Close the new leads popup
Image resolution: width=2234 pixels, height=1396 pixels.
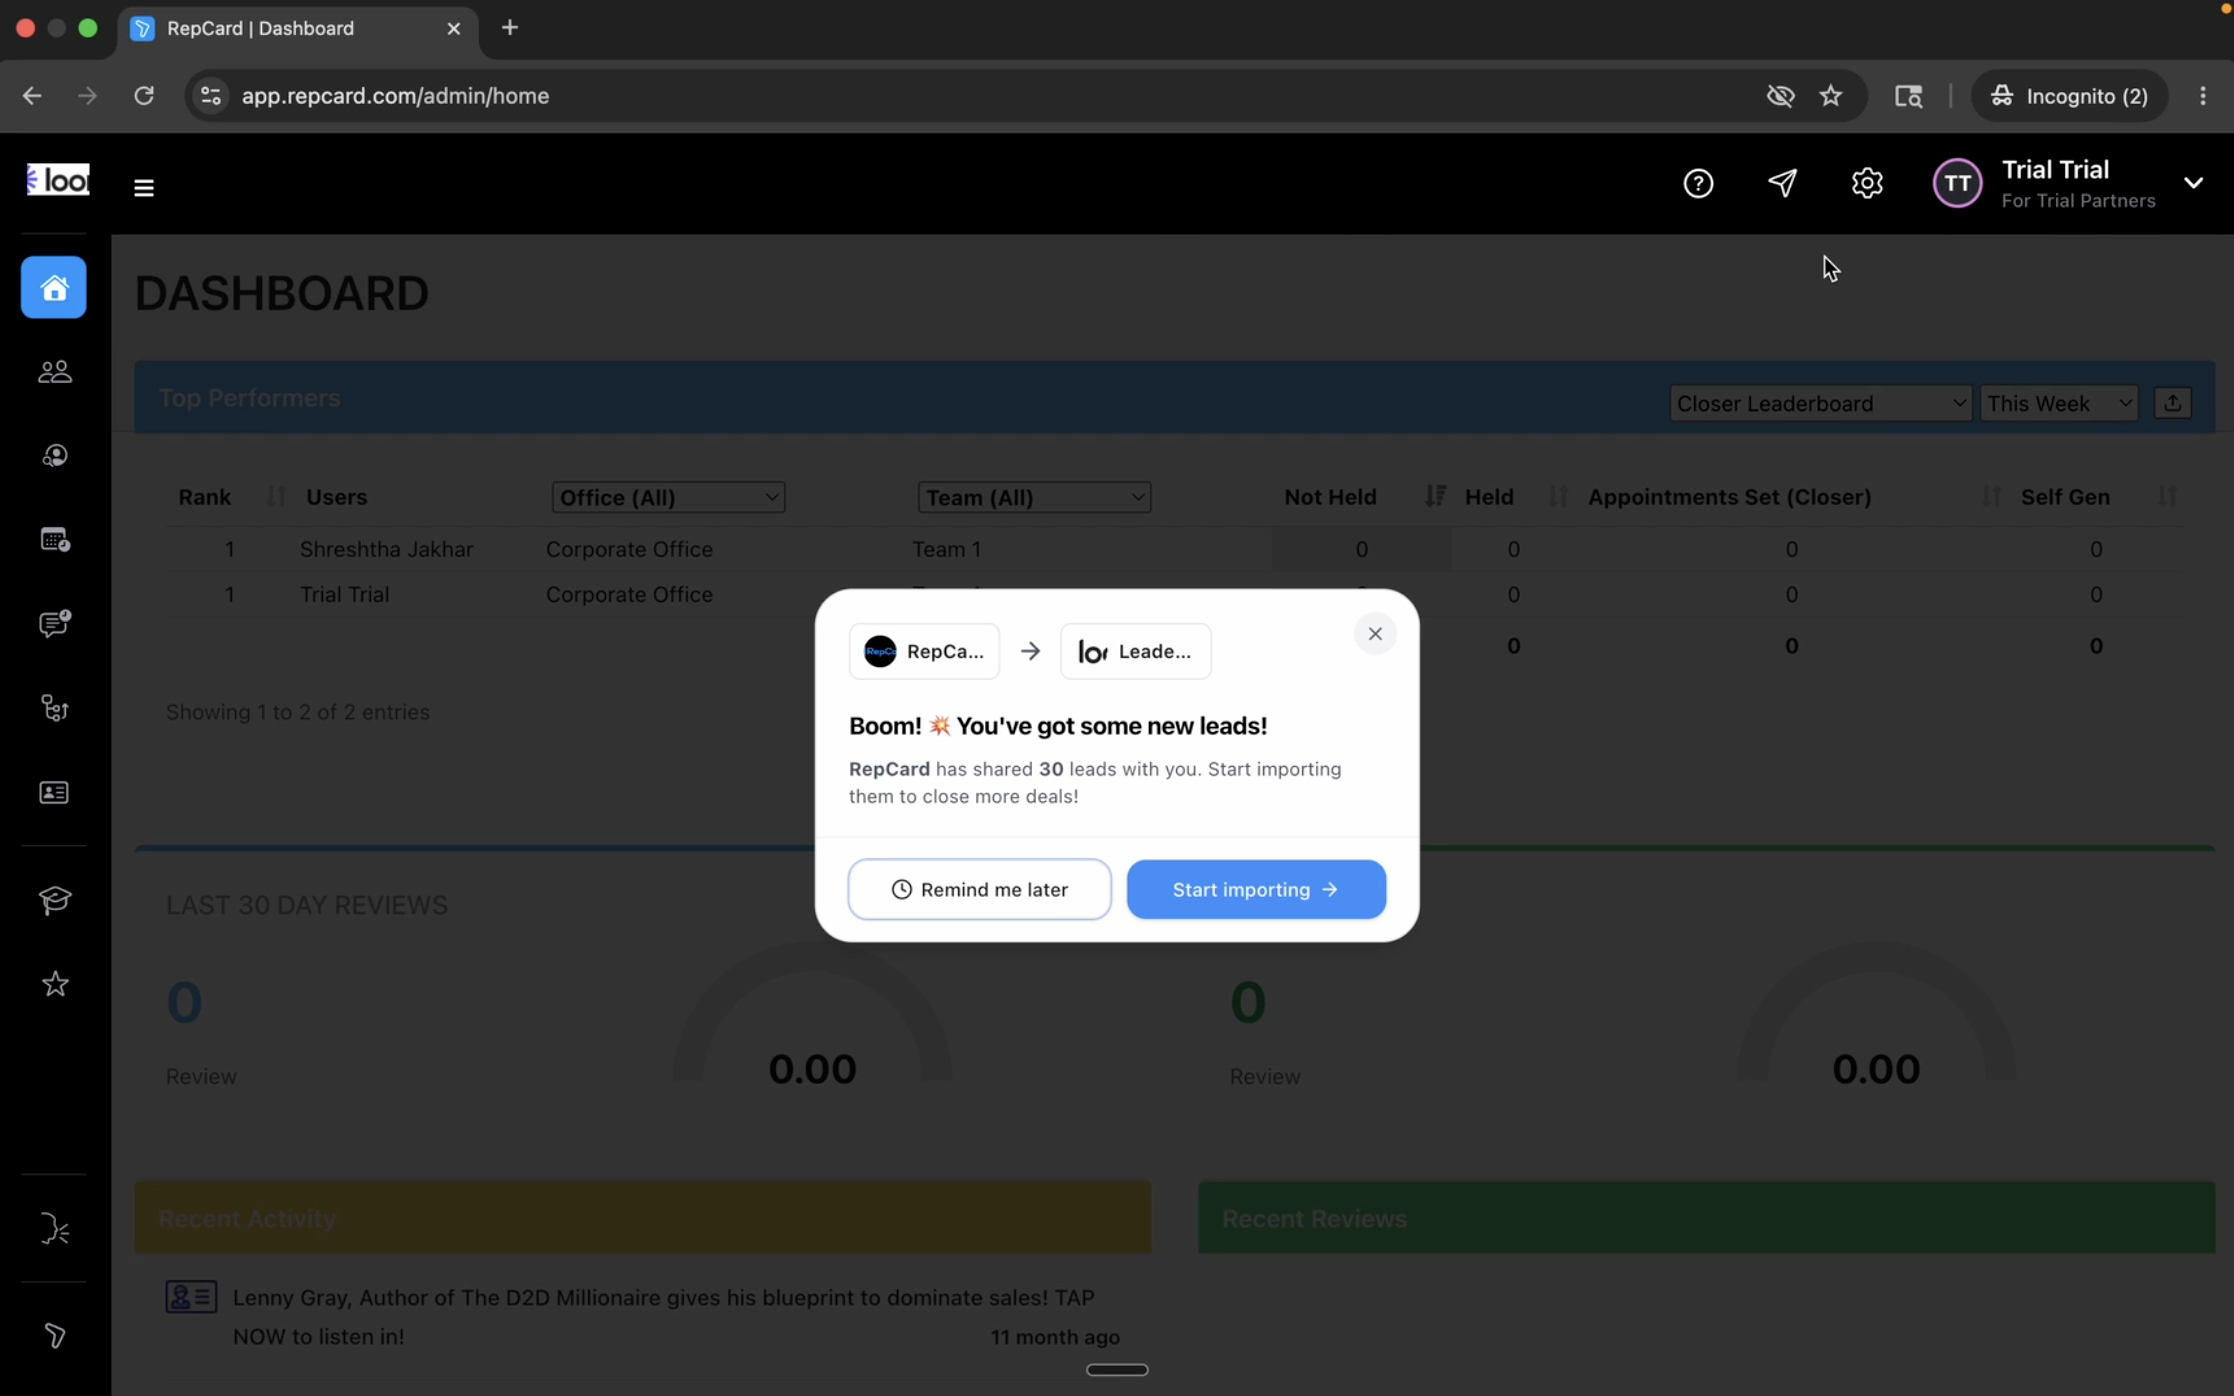coord(1375,634)
